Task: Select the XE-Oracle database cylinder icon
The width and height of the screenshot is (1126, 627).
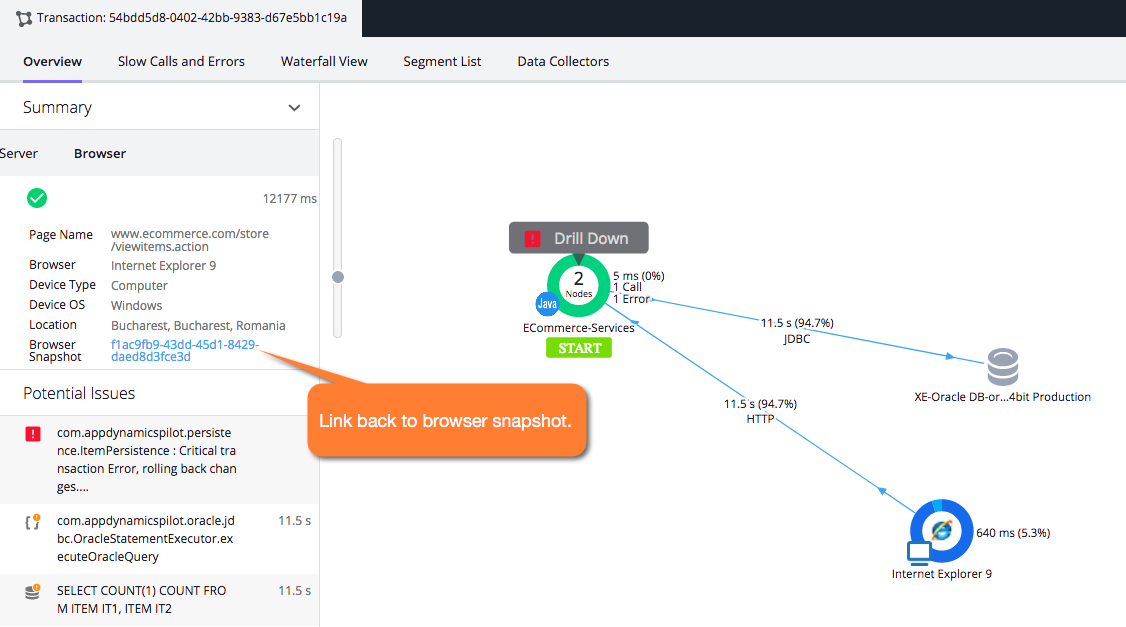Action: (1002, 367)
